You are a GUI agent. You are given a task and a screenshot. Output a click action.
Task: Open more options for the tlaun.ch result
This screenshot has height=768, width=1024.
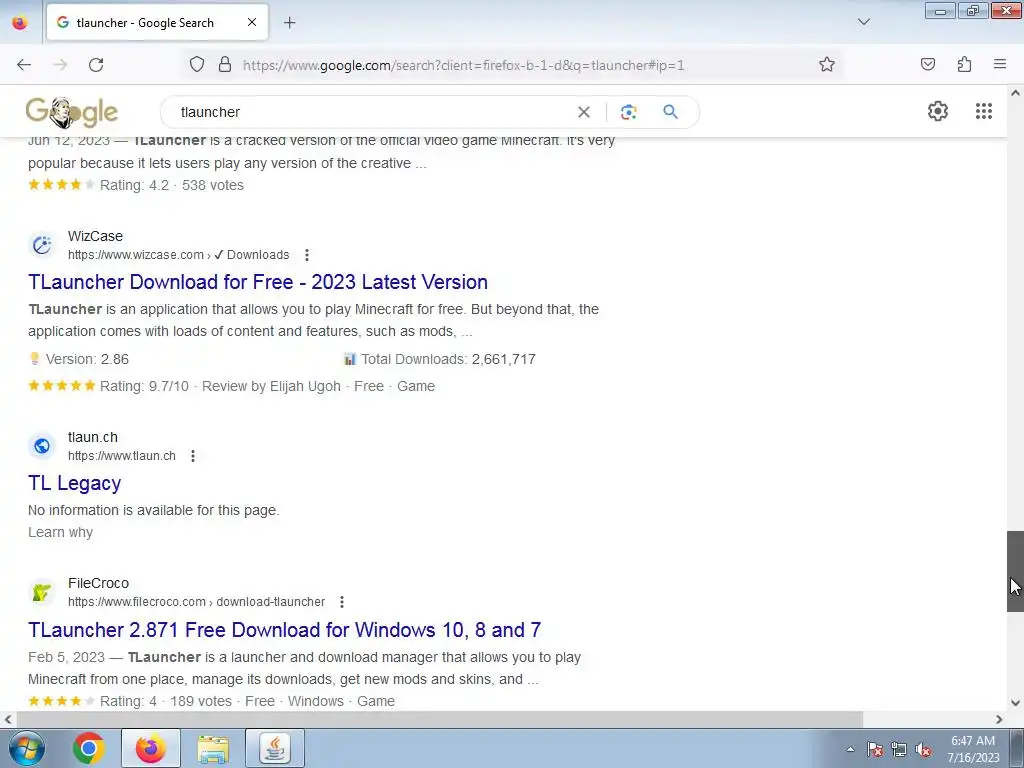pos(193,456)
